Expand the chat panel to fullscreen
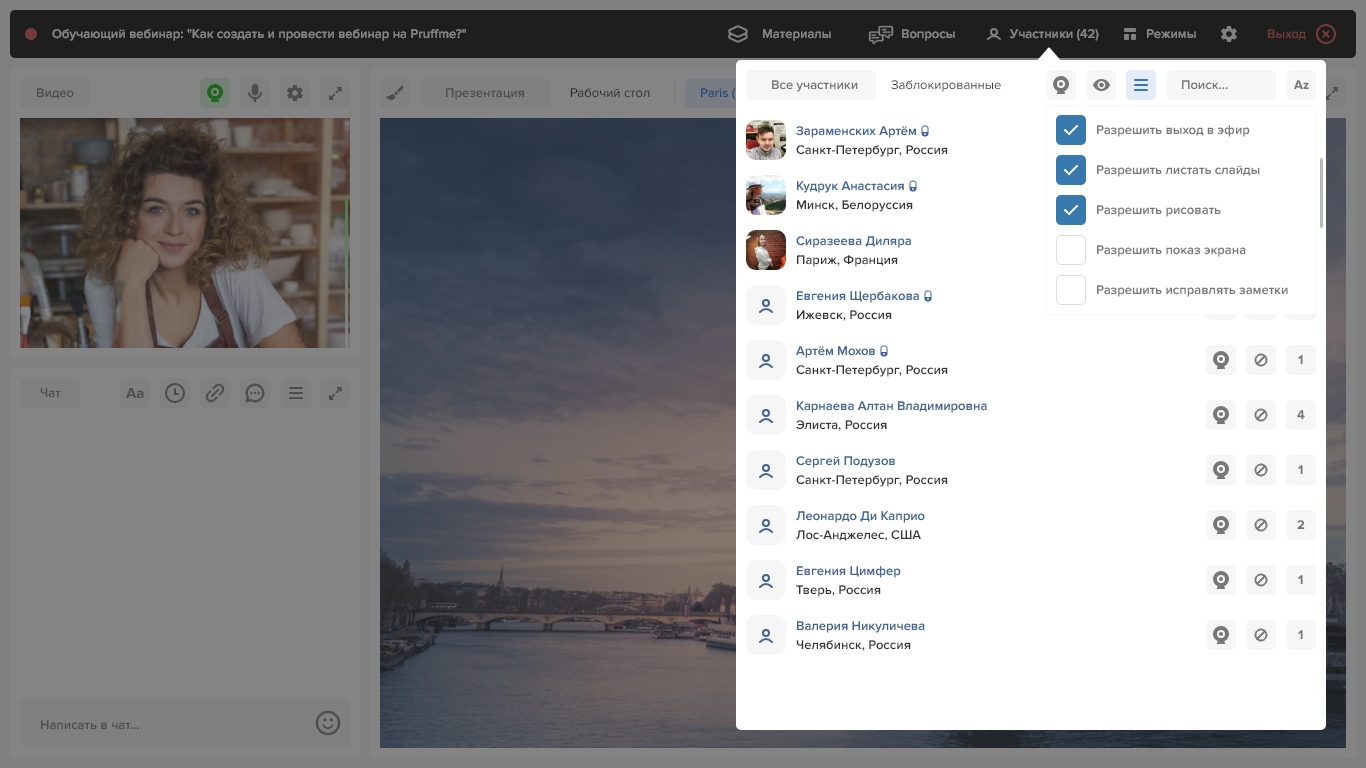The height and width of the screenshot is (768, 1366). [x=335, y=393]
